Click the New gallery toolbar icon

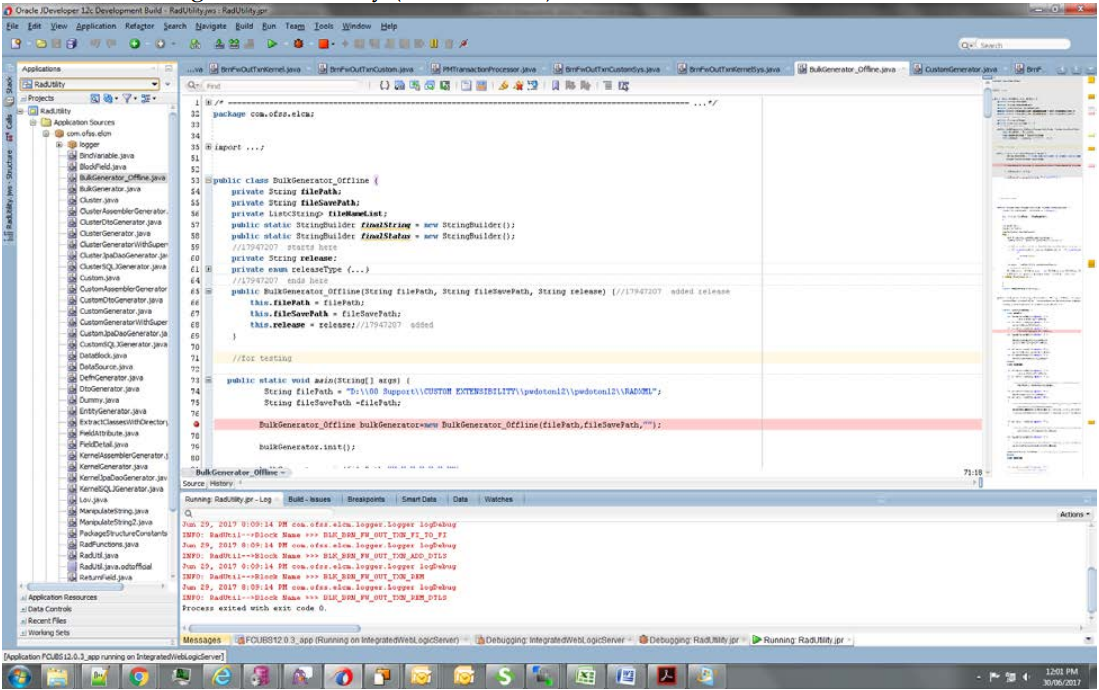17,44
